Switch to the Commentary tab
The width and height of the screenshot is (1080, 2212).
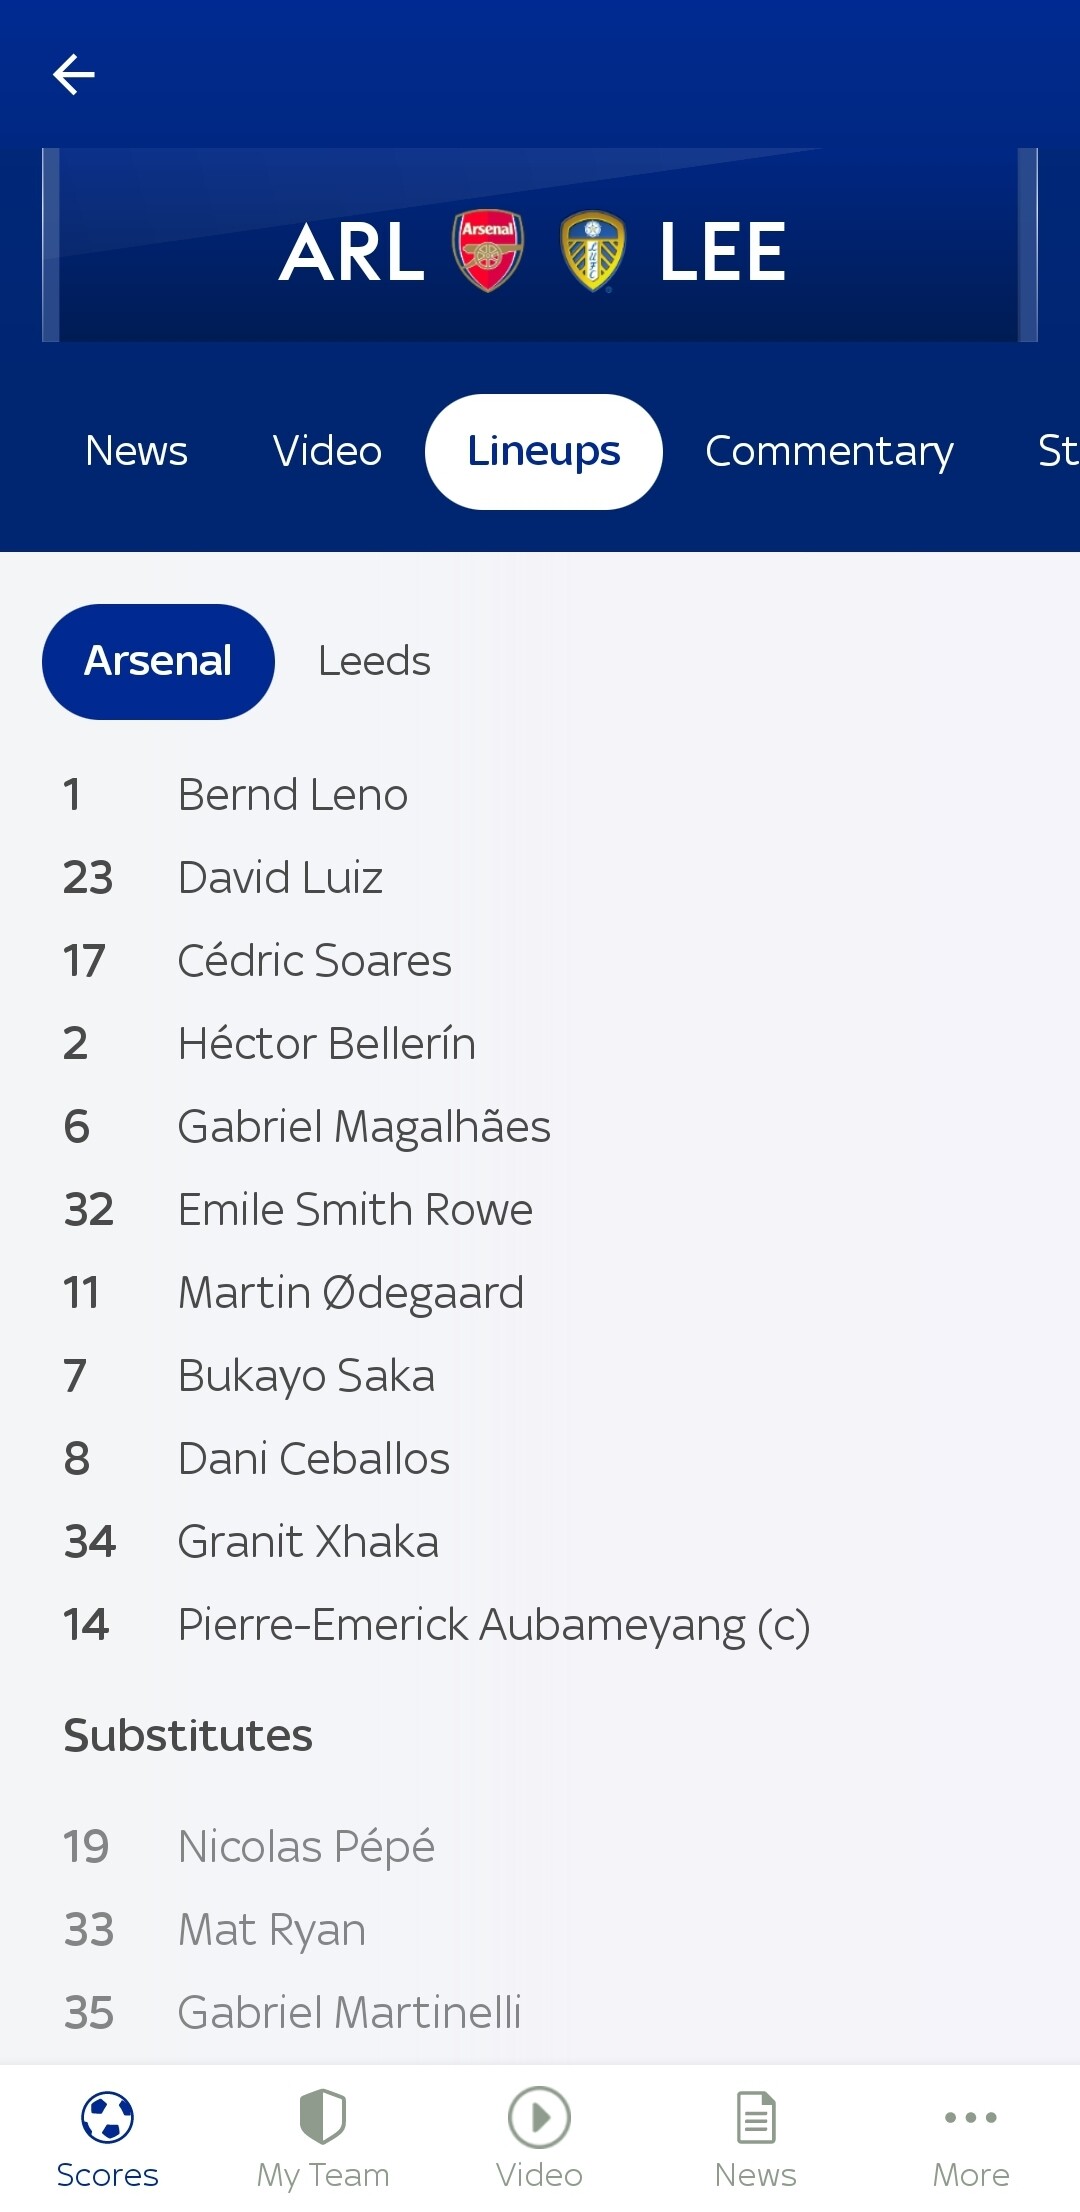tap(829, 451)
